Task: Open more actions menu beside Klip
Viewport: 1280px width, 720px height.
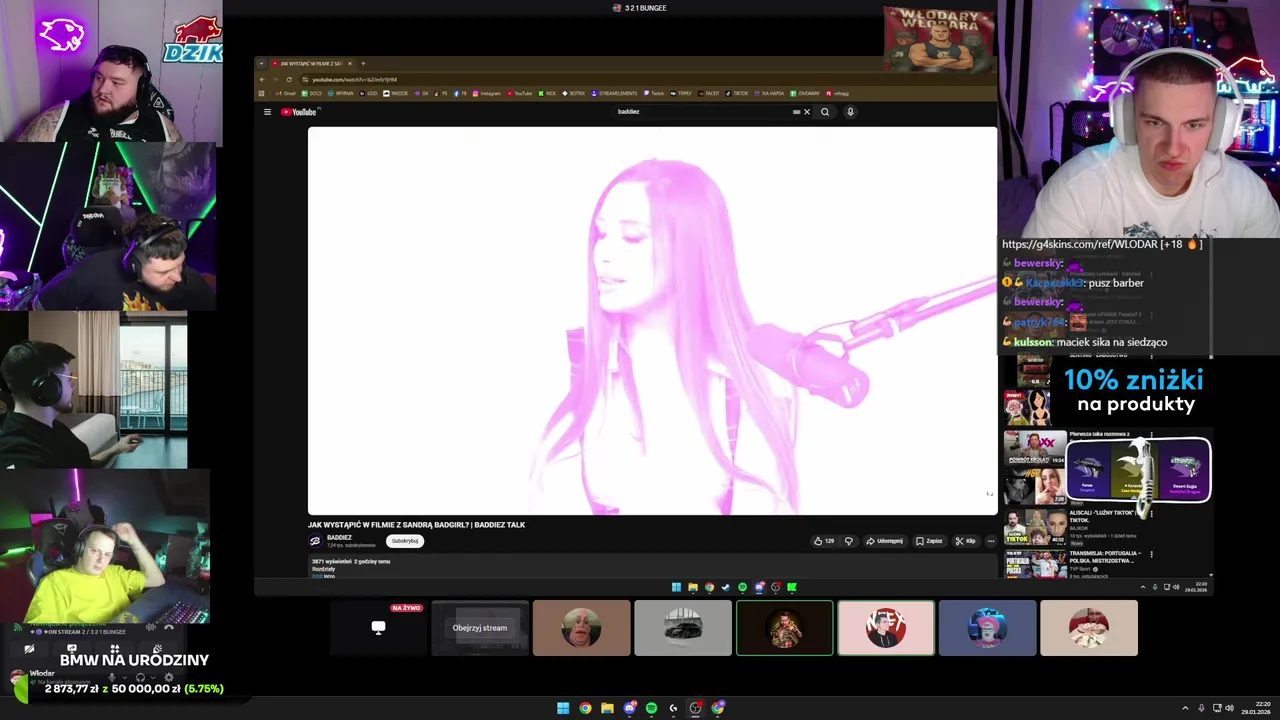Action: [x=991, y=541]
